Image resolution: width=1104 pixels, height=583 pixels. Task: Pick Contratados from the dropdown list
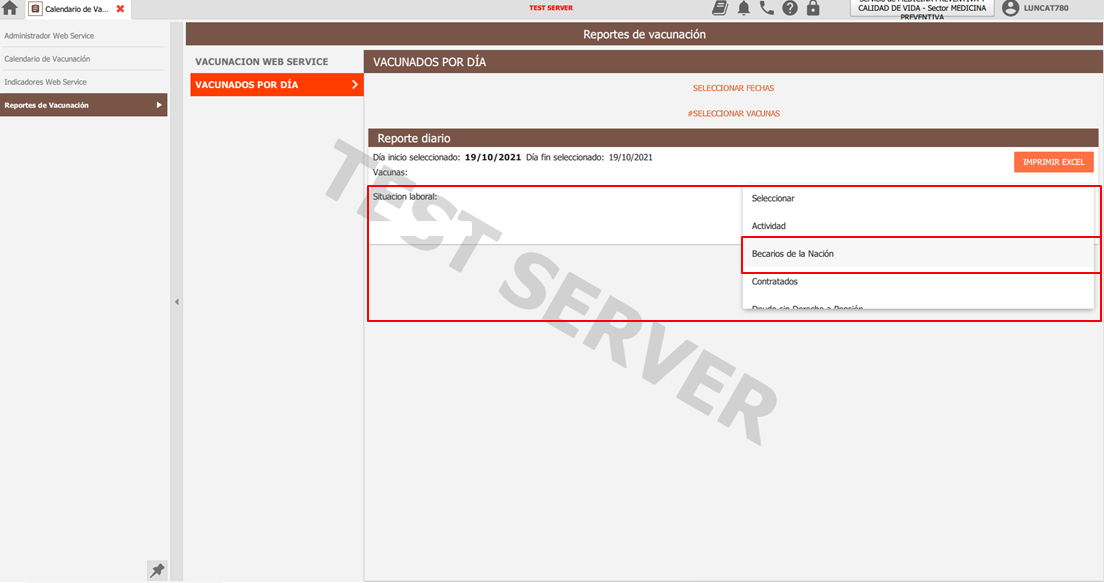point(775,282)
